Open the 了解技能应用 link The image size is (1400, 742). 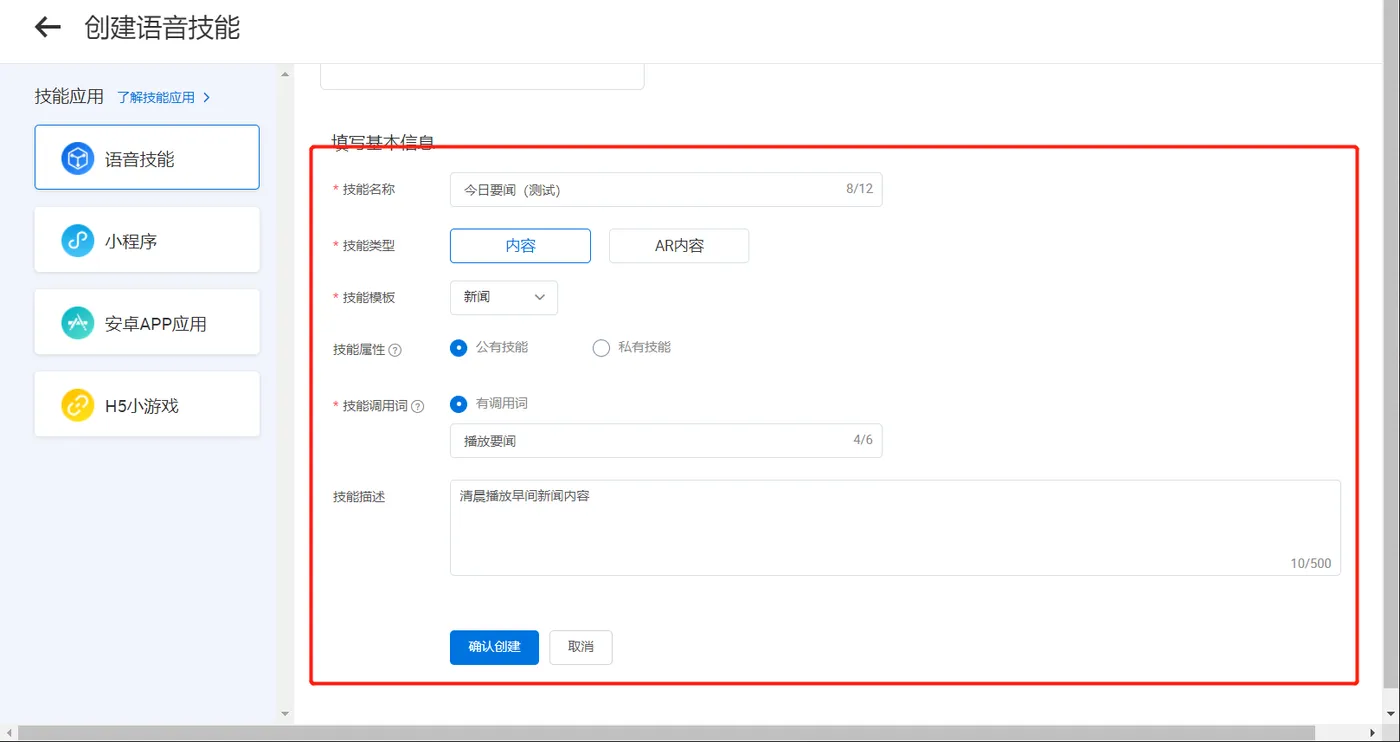coord(156,97)
